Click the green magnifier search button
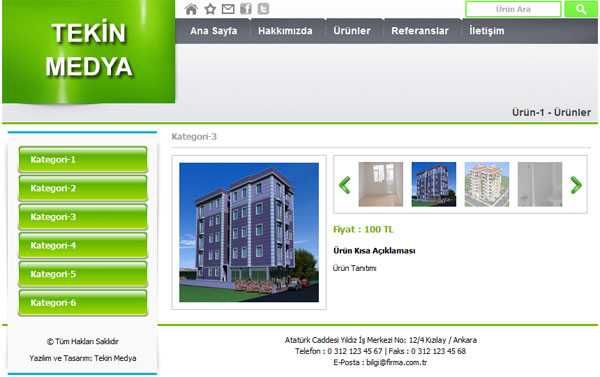Screen dimensions: 600x377 pos(581,9)
